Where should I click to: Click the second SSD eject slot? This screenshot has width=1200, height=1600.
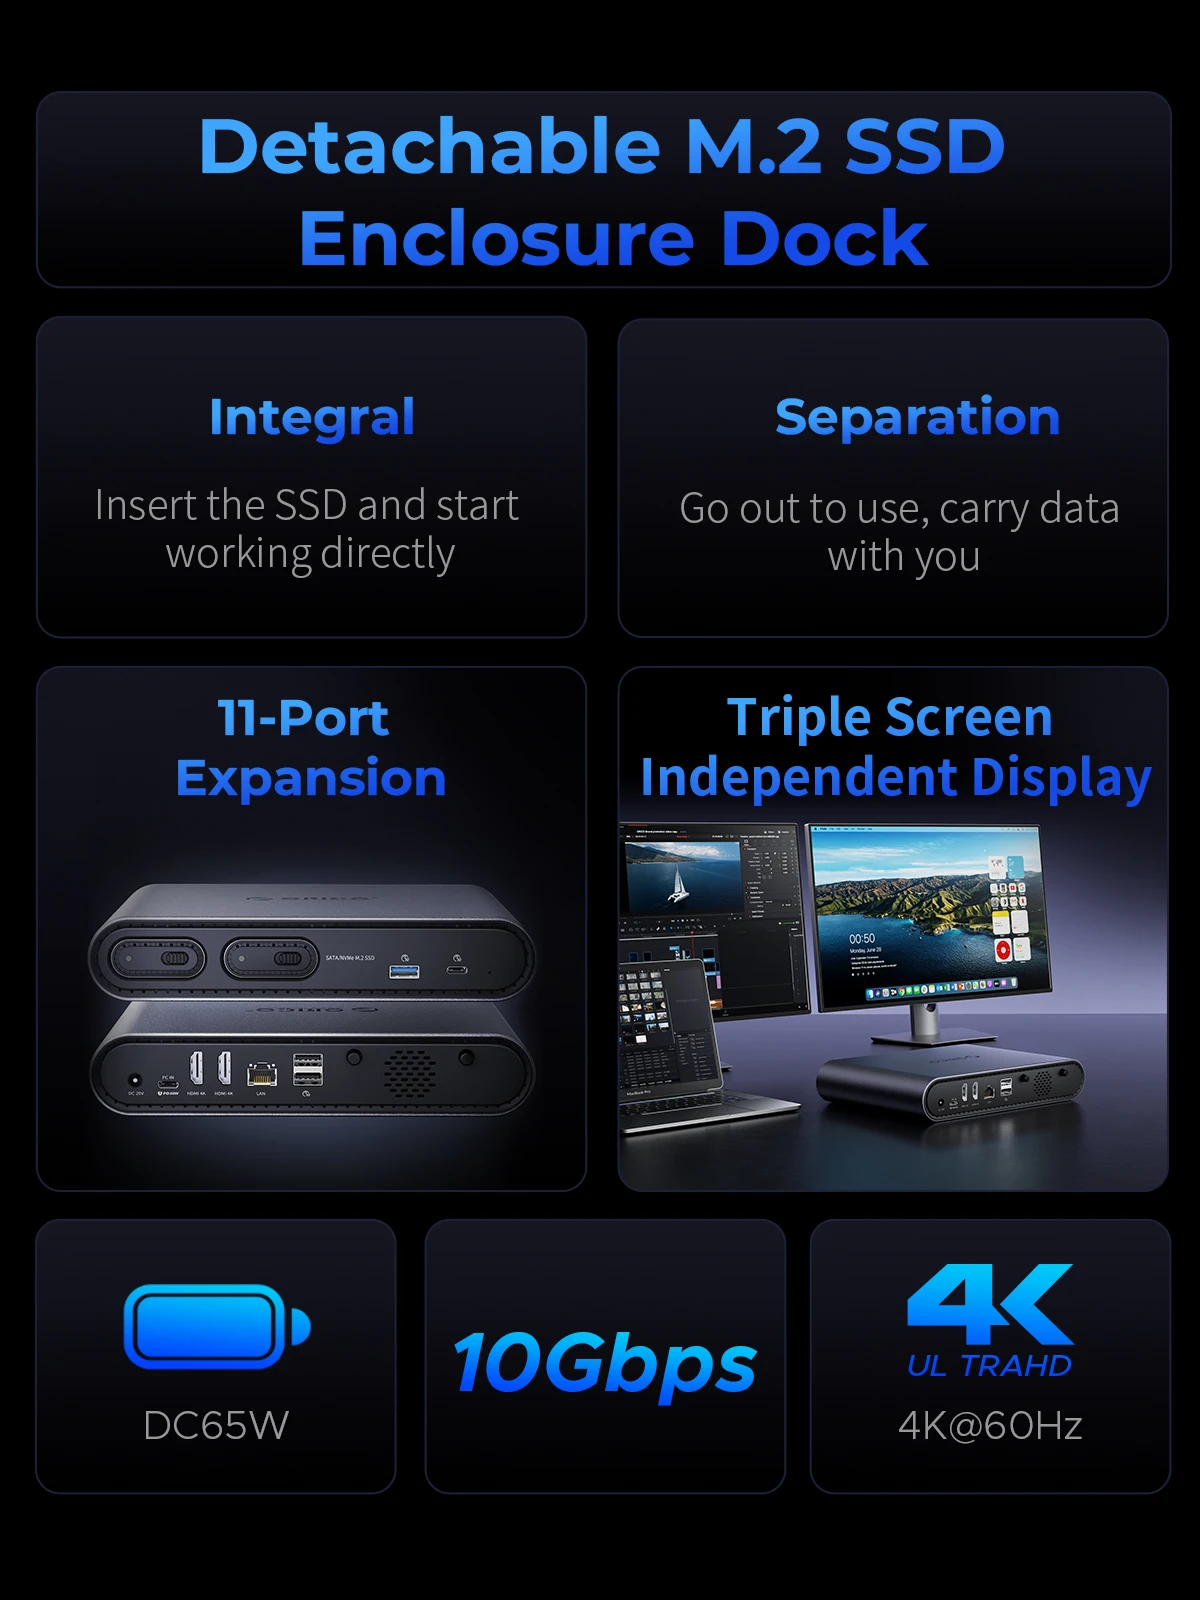(270, 958)
